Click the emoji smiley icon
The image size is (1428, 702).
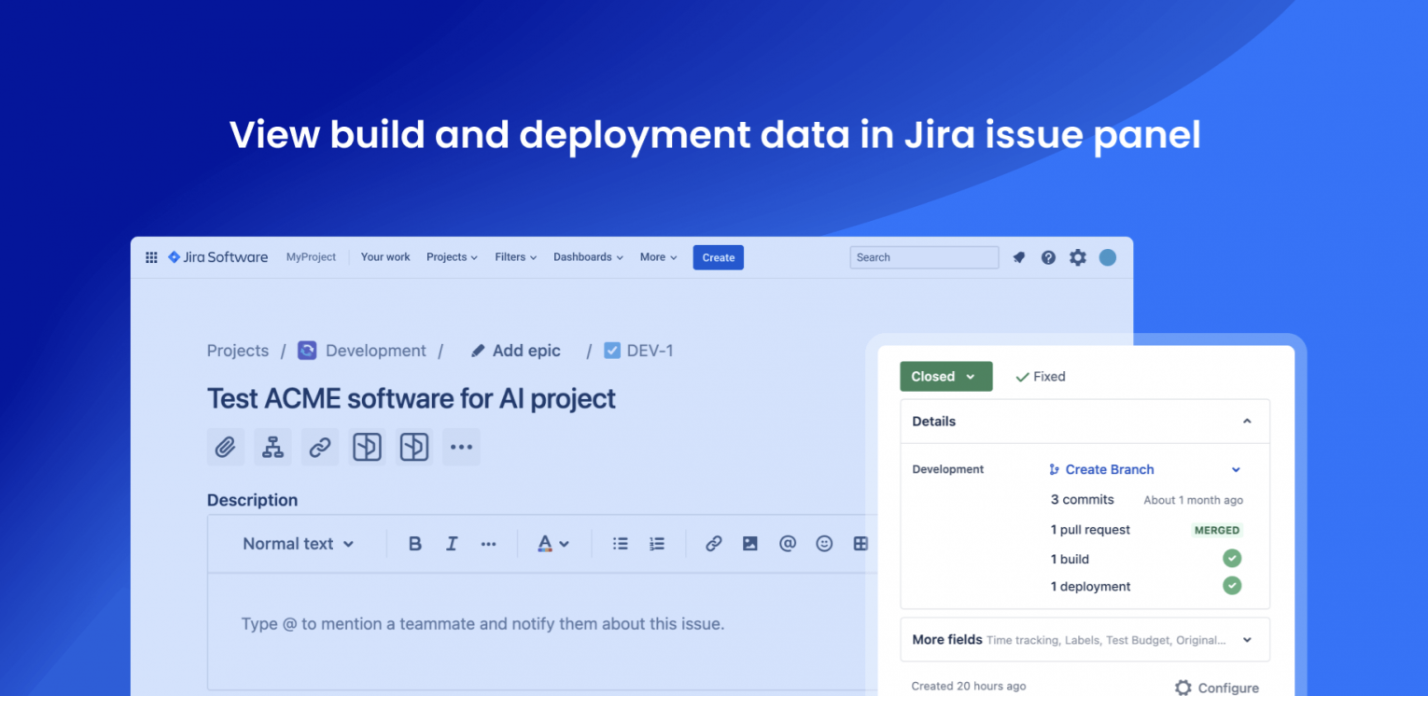[x=824, y=544]
